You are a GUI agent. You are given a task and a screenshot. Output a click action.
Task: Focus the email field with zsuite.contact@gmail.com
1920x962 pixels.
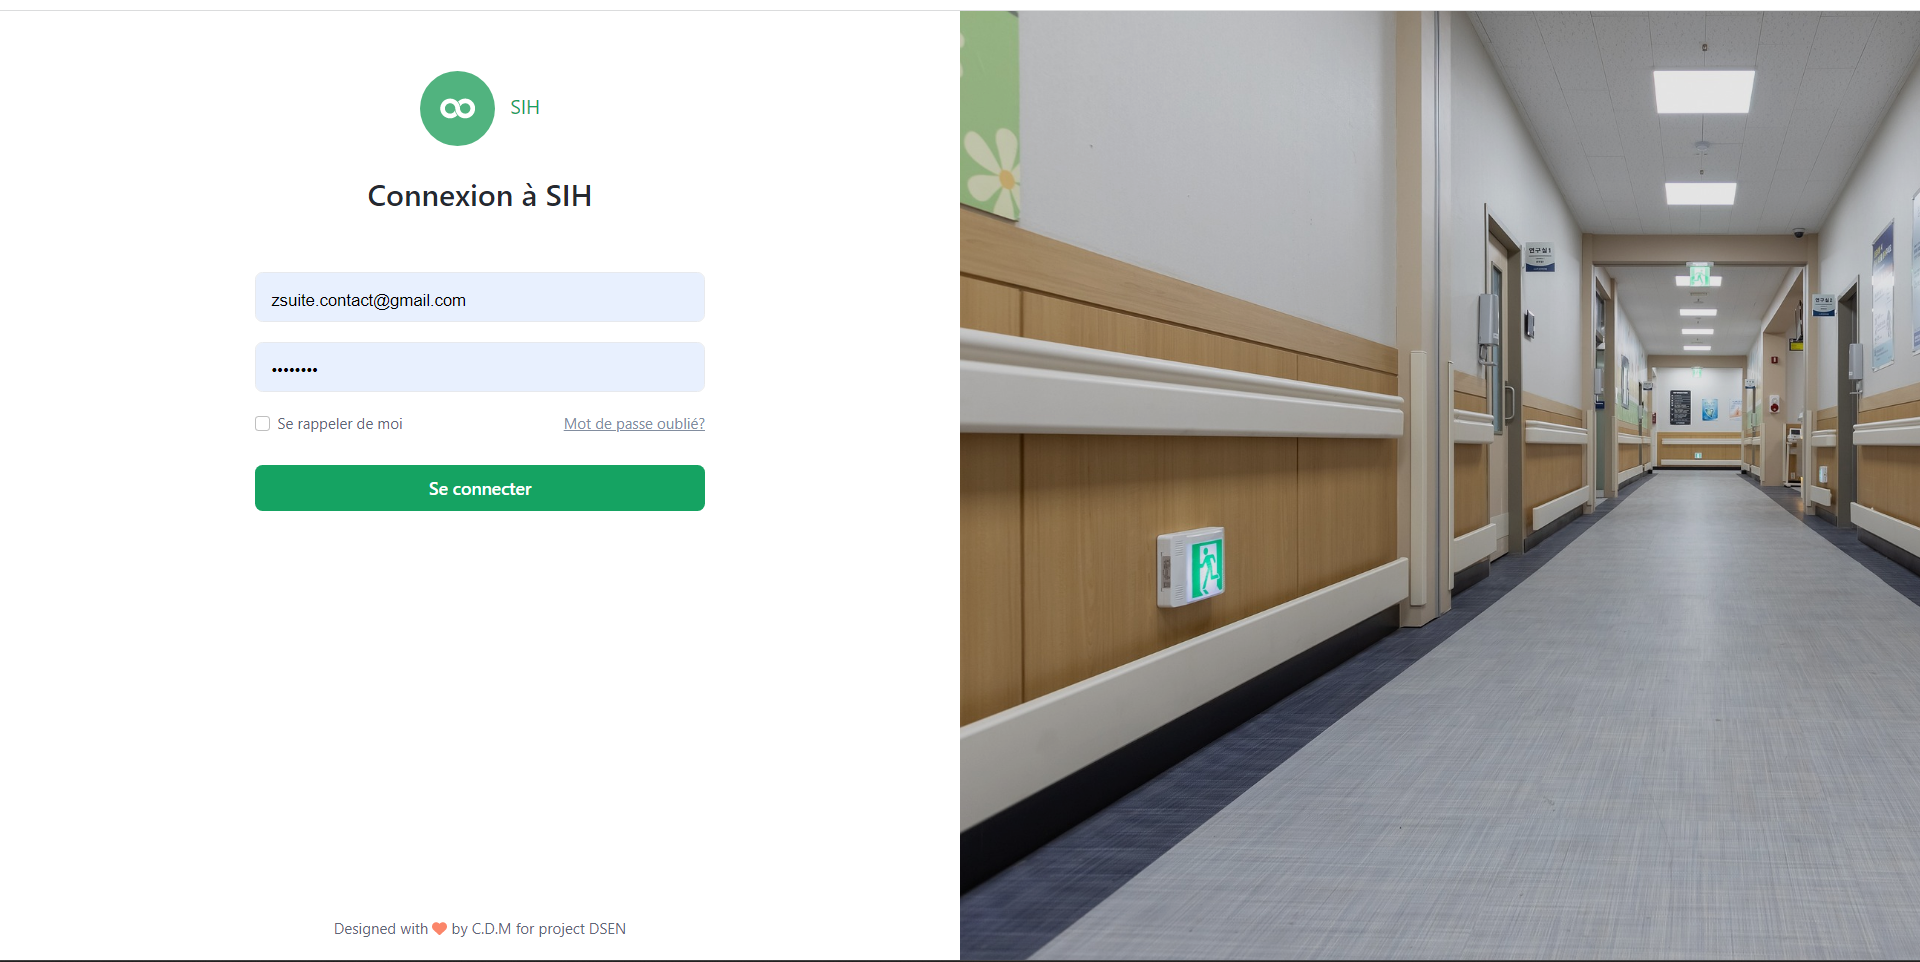point(480,297)
